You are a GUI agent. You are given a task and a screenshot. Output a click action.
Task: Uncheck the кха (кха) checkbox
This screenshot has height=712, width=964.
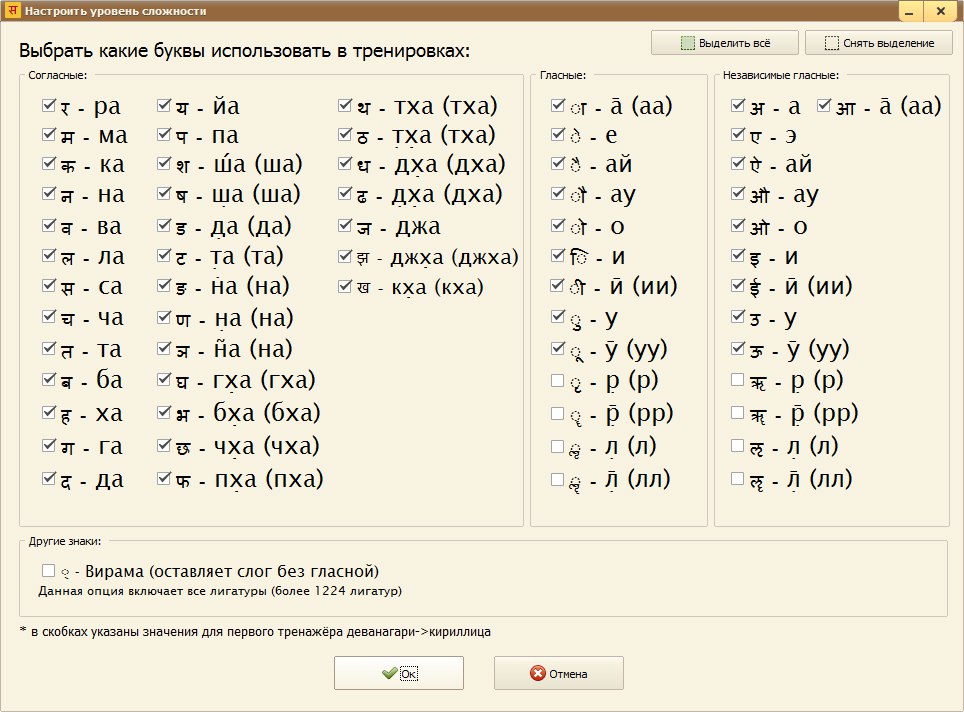pyautogui.click(x=345, y=287)
